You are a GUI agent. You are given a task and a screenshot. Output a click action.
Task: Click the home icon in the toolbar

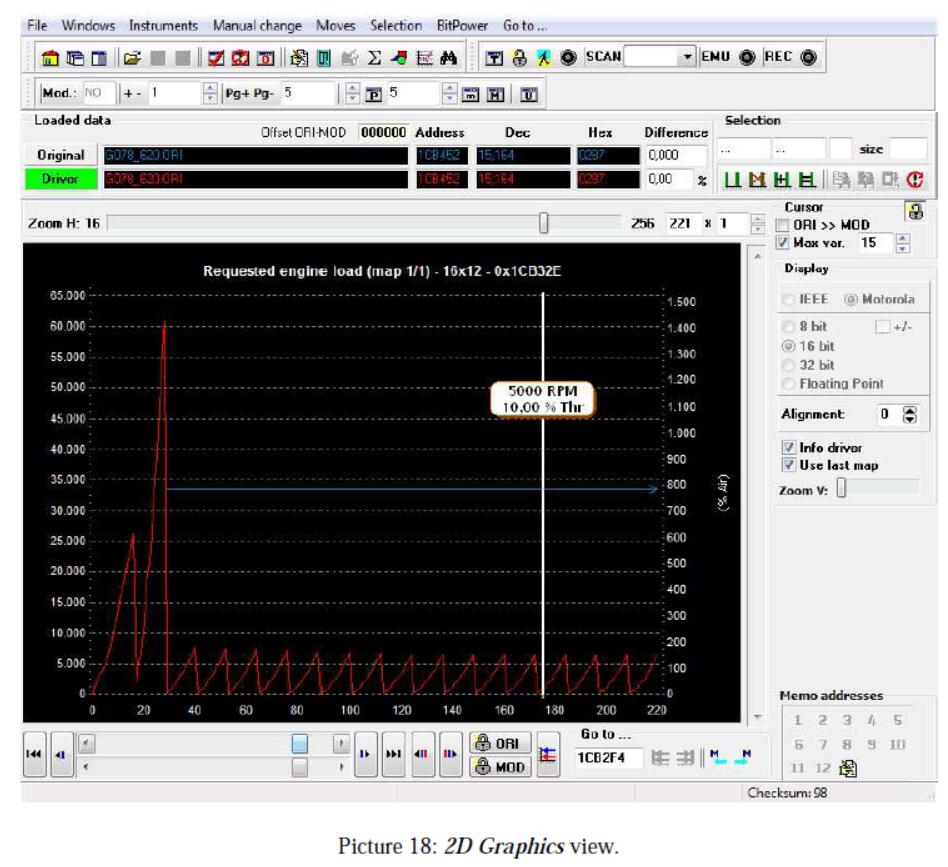49,58
